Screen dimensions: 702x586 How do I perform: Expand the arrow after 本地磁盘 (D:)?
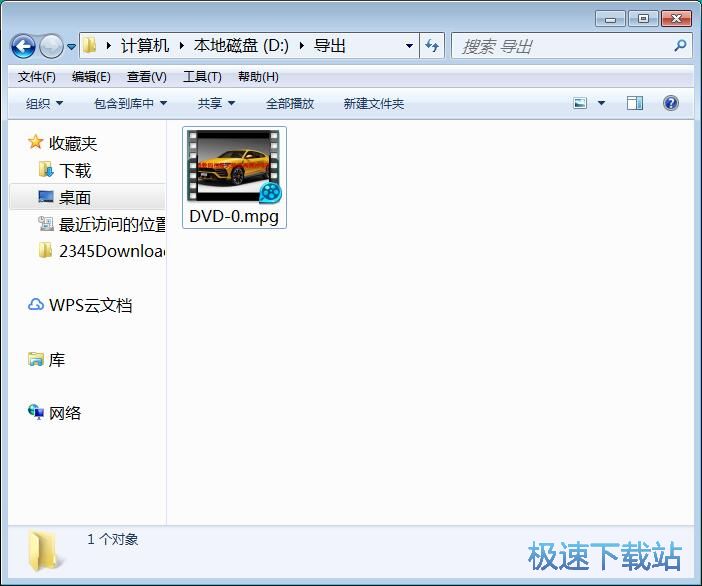click(301, 46)
